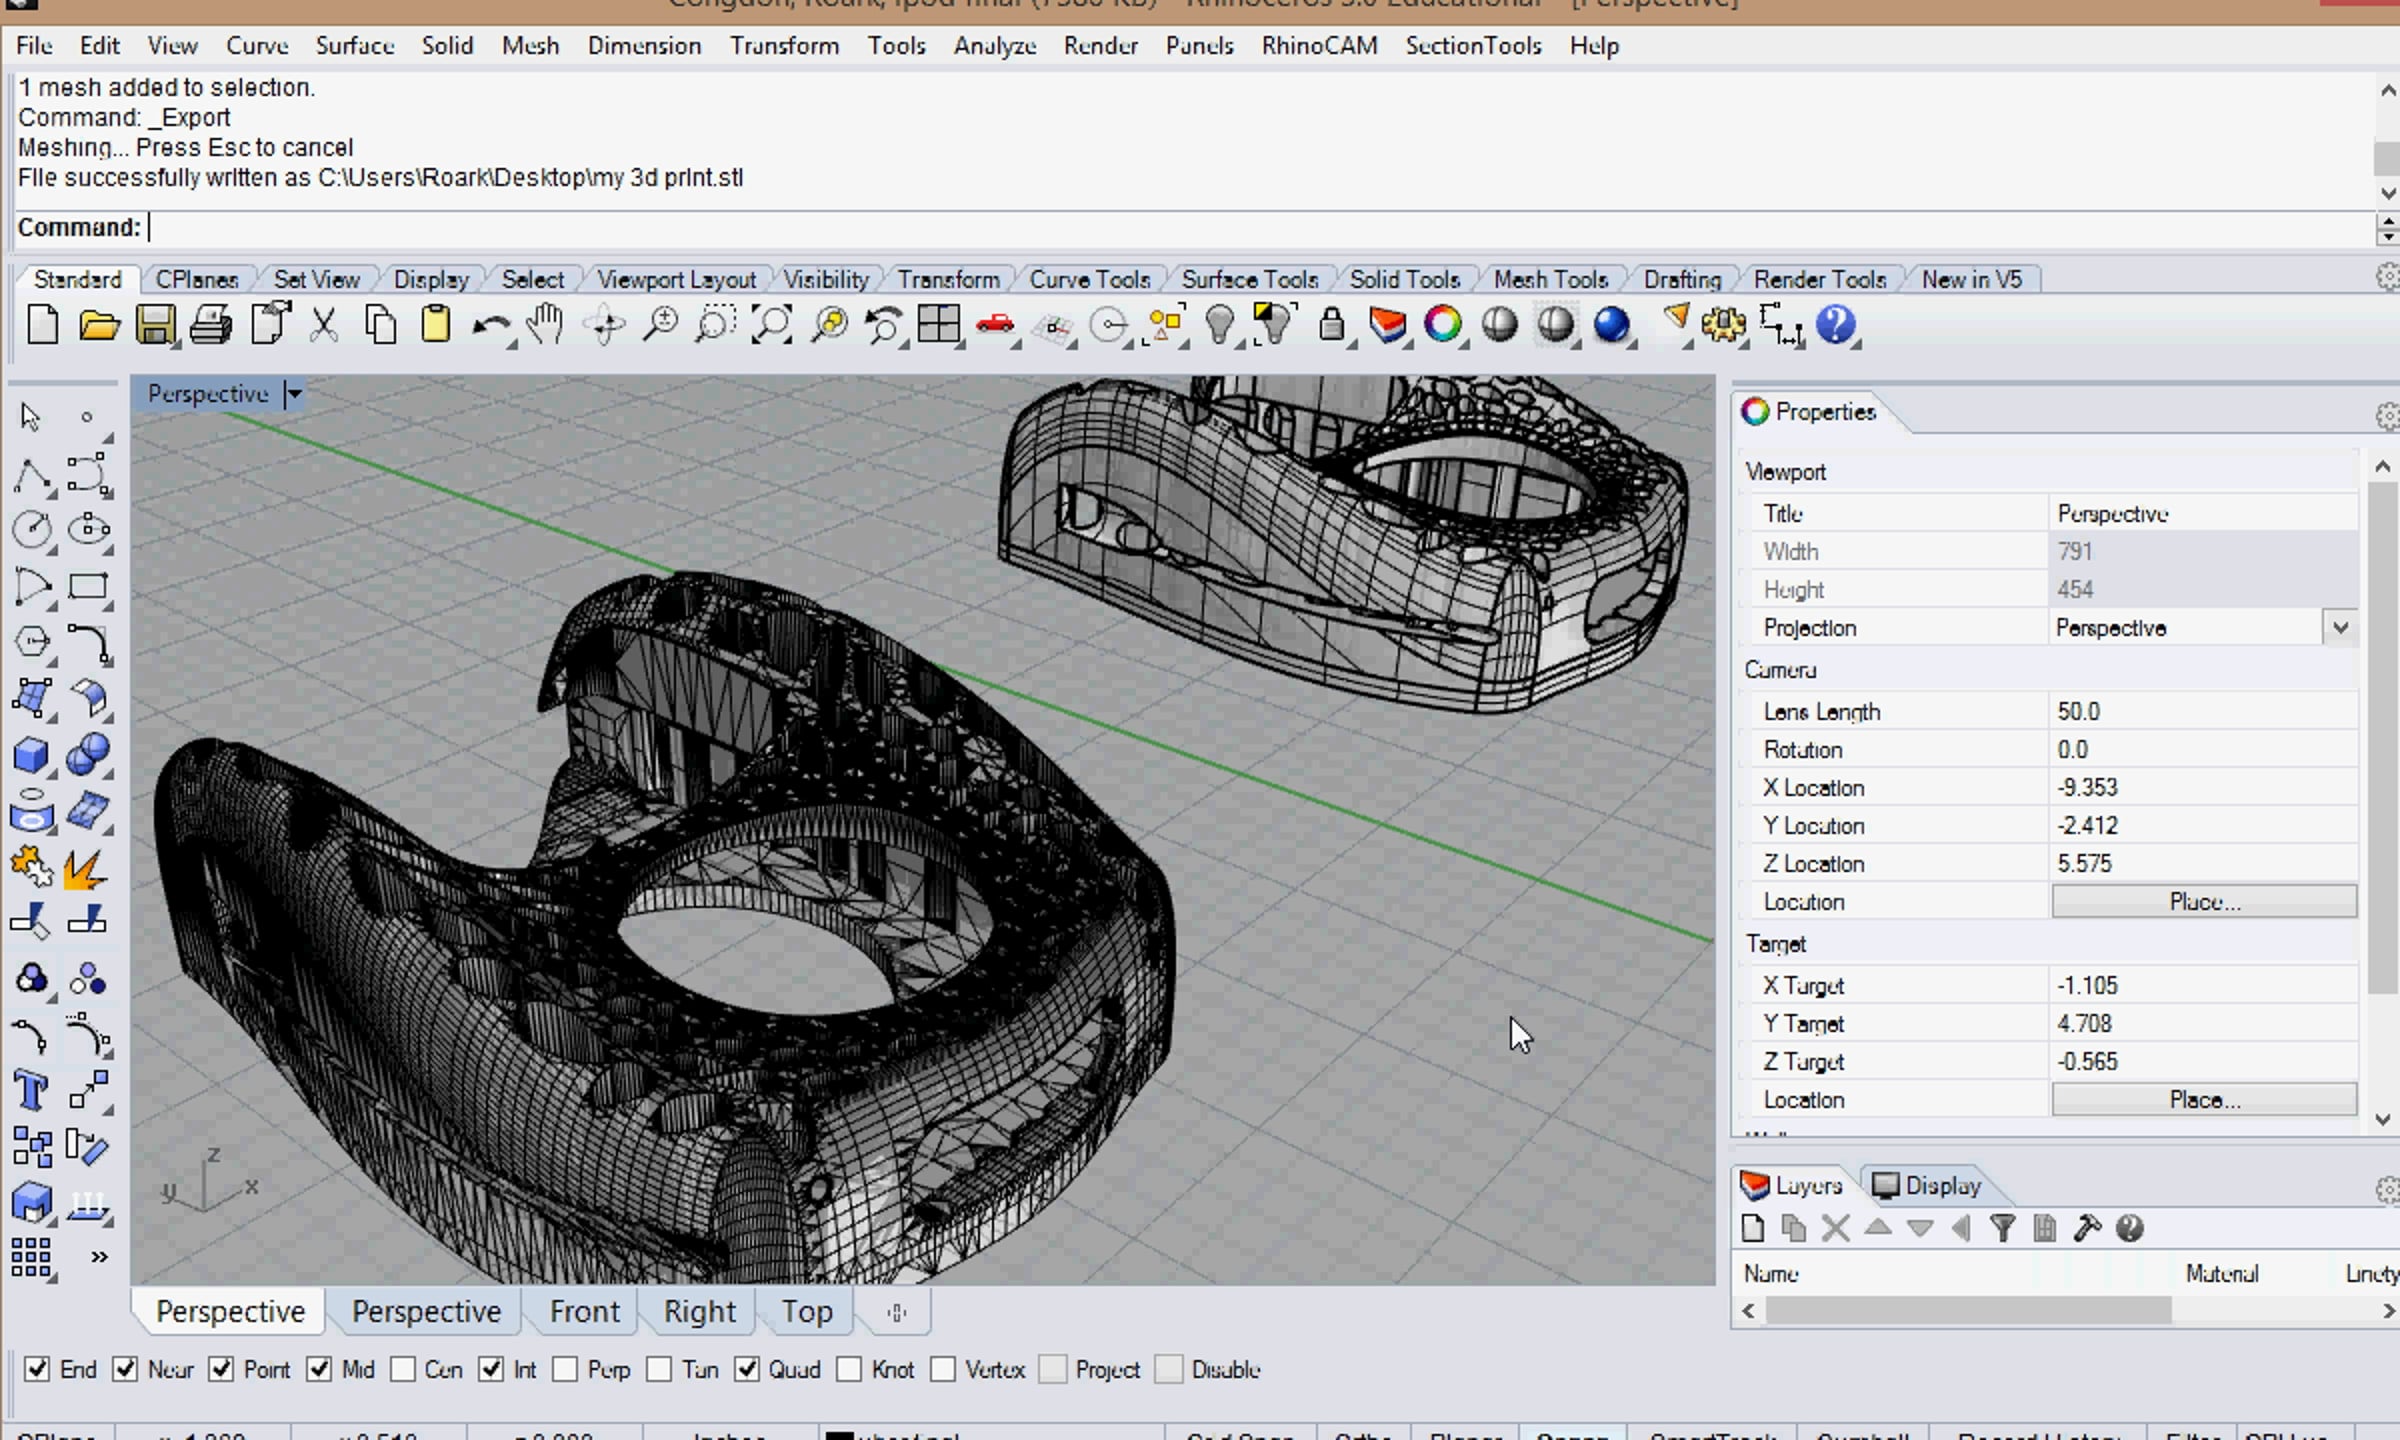
Task: Expand the Projection dropdown in Properties
Action: click(x=2340, y=628)
